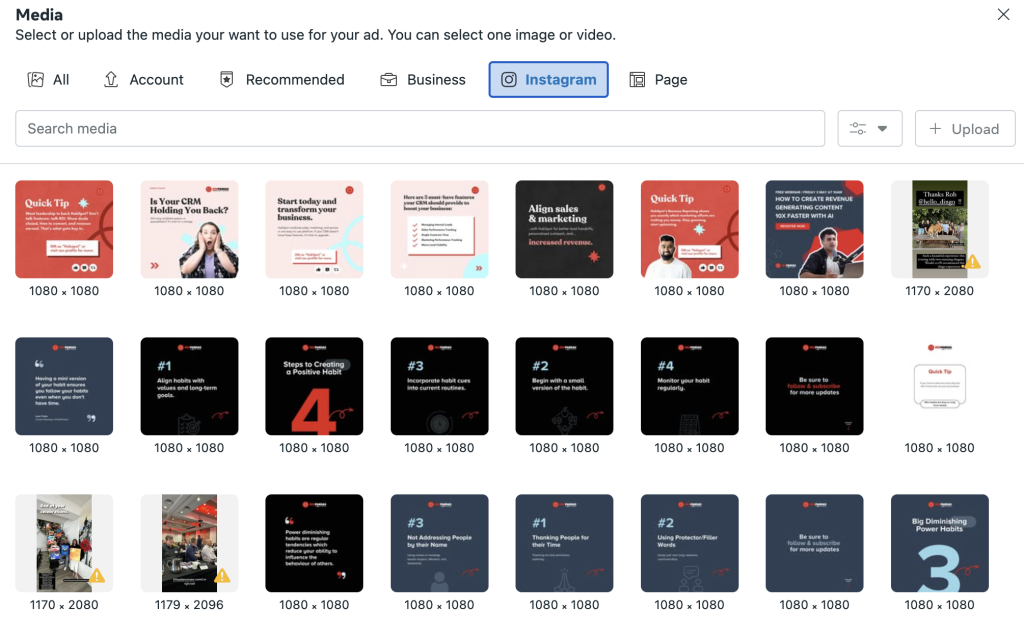Screen dimensions: 1024x633
Task: Click the Upload button
Action: click(964, 128)
